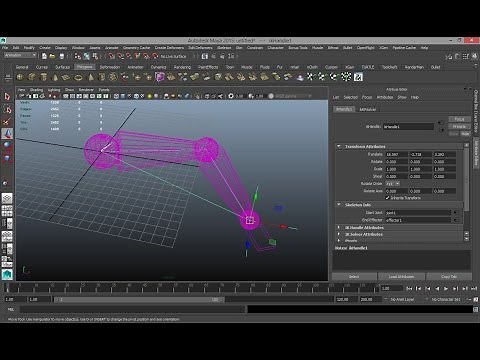Viewport: 480px width, 360px height.
Task: Open the viewport Shading menu
Action: click(x=37, y=90)
